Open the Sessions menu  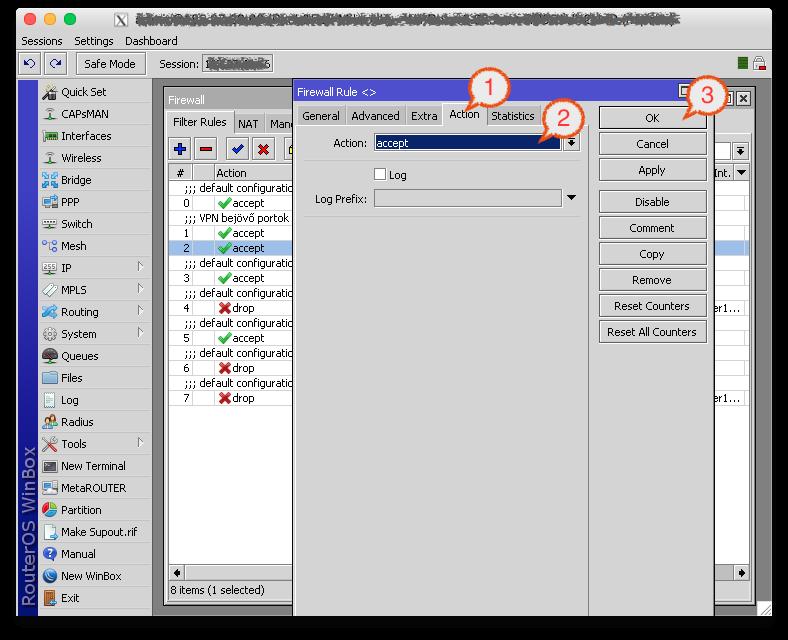(x=42, y=41)
